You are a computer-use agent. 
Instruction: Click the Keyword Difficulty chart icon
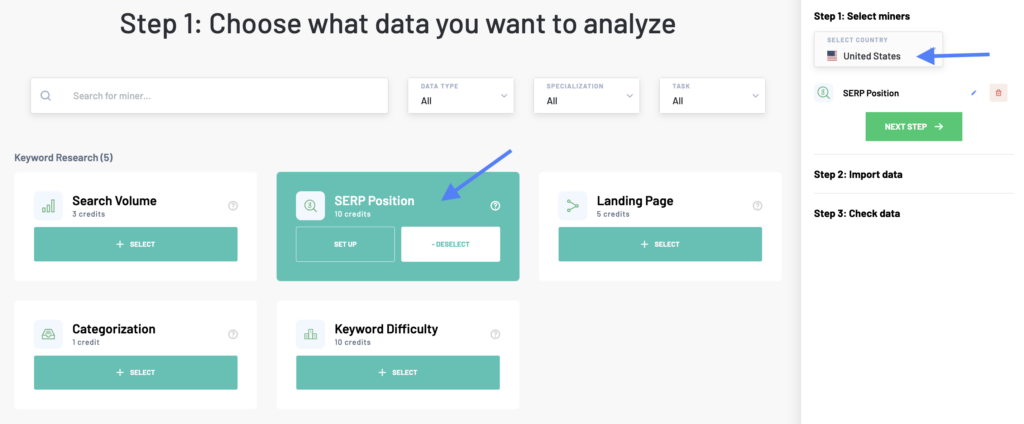(x=310, y=334)
